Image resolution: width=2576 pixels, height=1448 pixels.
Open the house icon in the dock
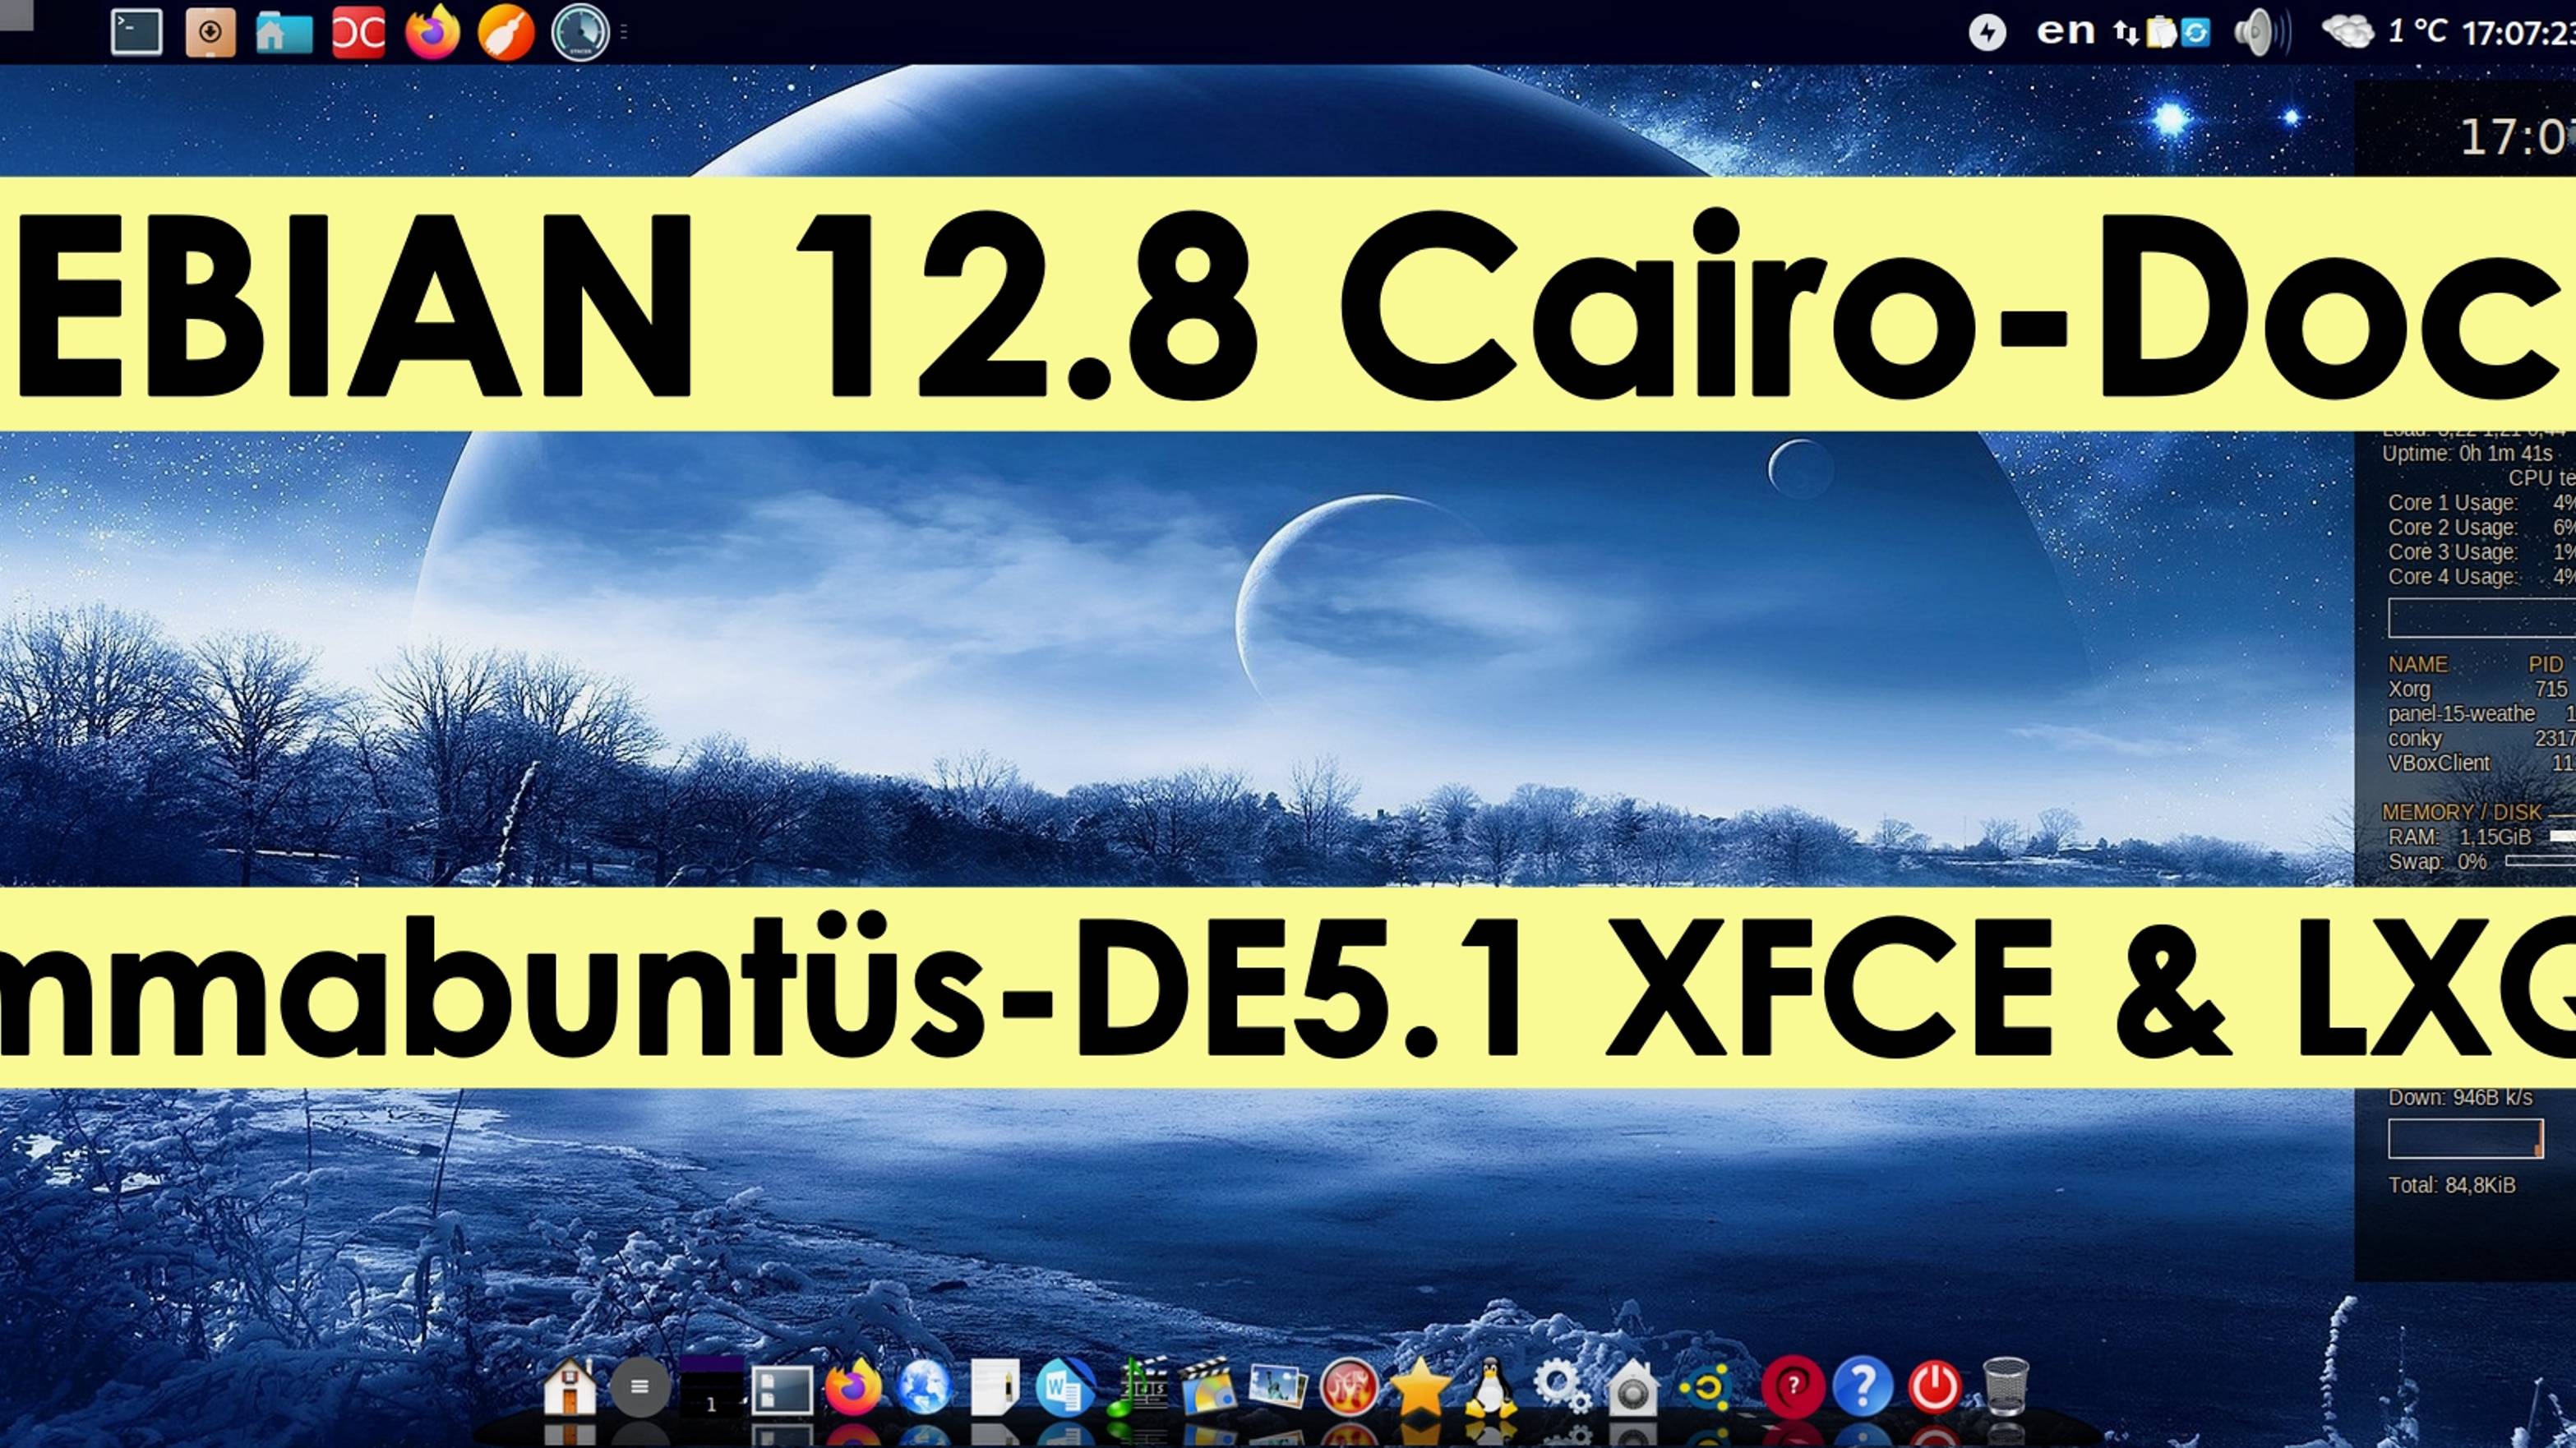(569, 1388)
